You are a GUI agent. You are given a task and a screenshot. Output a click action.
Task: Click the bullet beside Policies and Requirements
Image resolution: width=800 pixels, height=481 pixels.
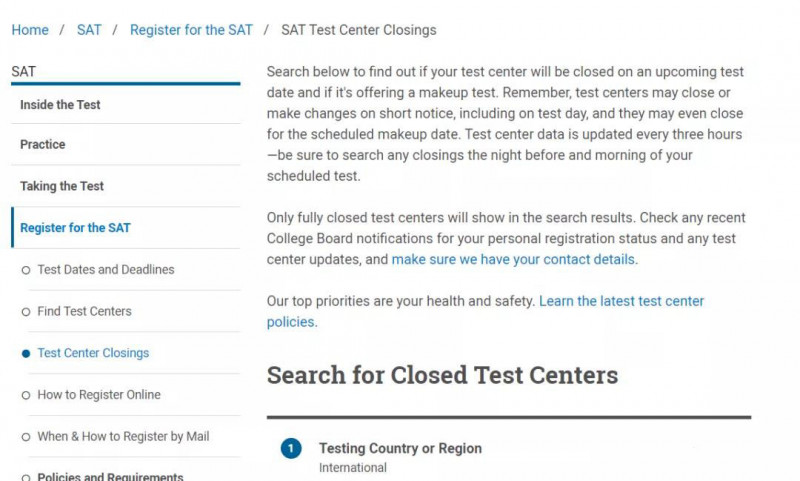26,478
